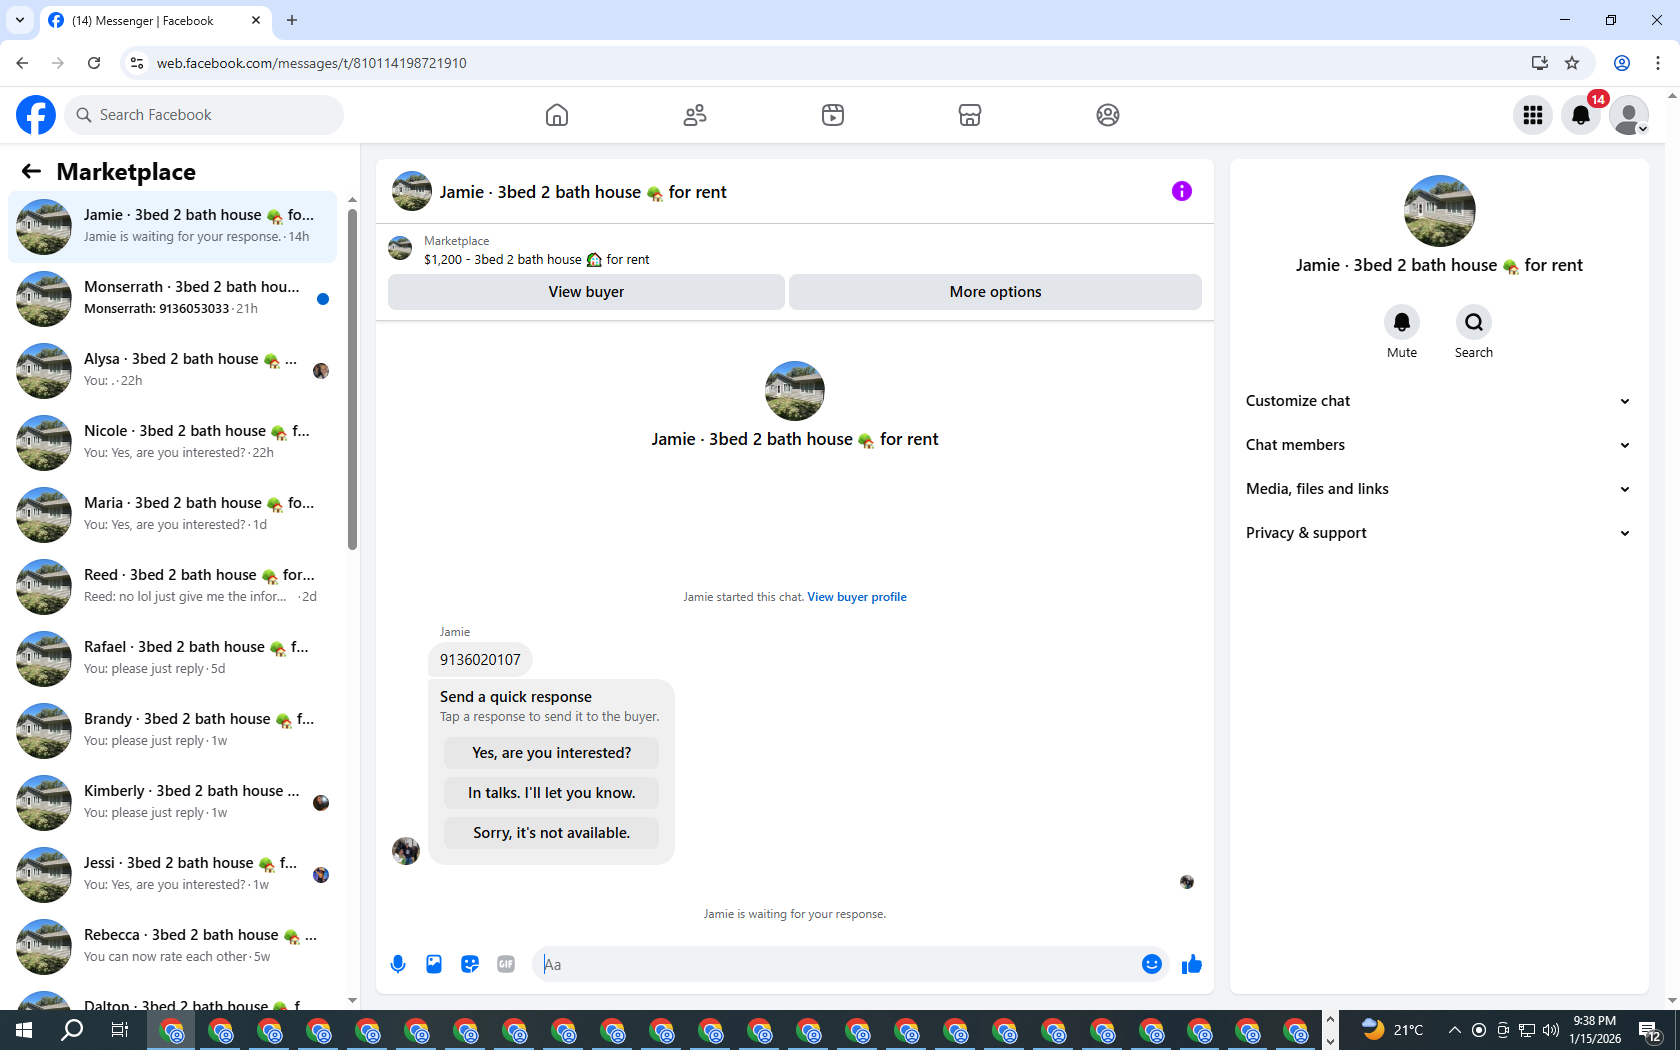Viewport: 1680px width, 1050px height.
Task: Open Maria conversation
Action: point(173,515)
